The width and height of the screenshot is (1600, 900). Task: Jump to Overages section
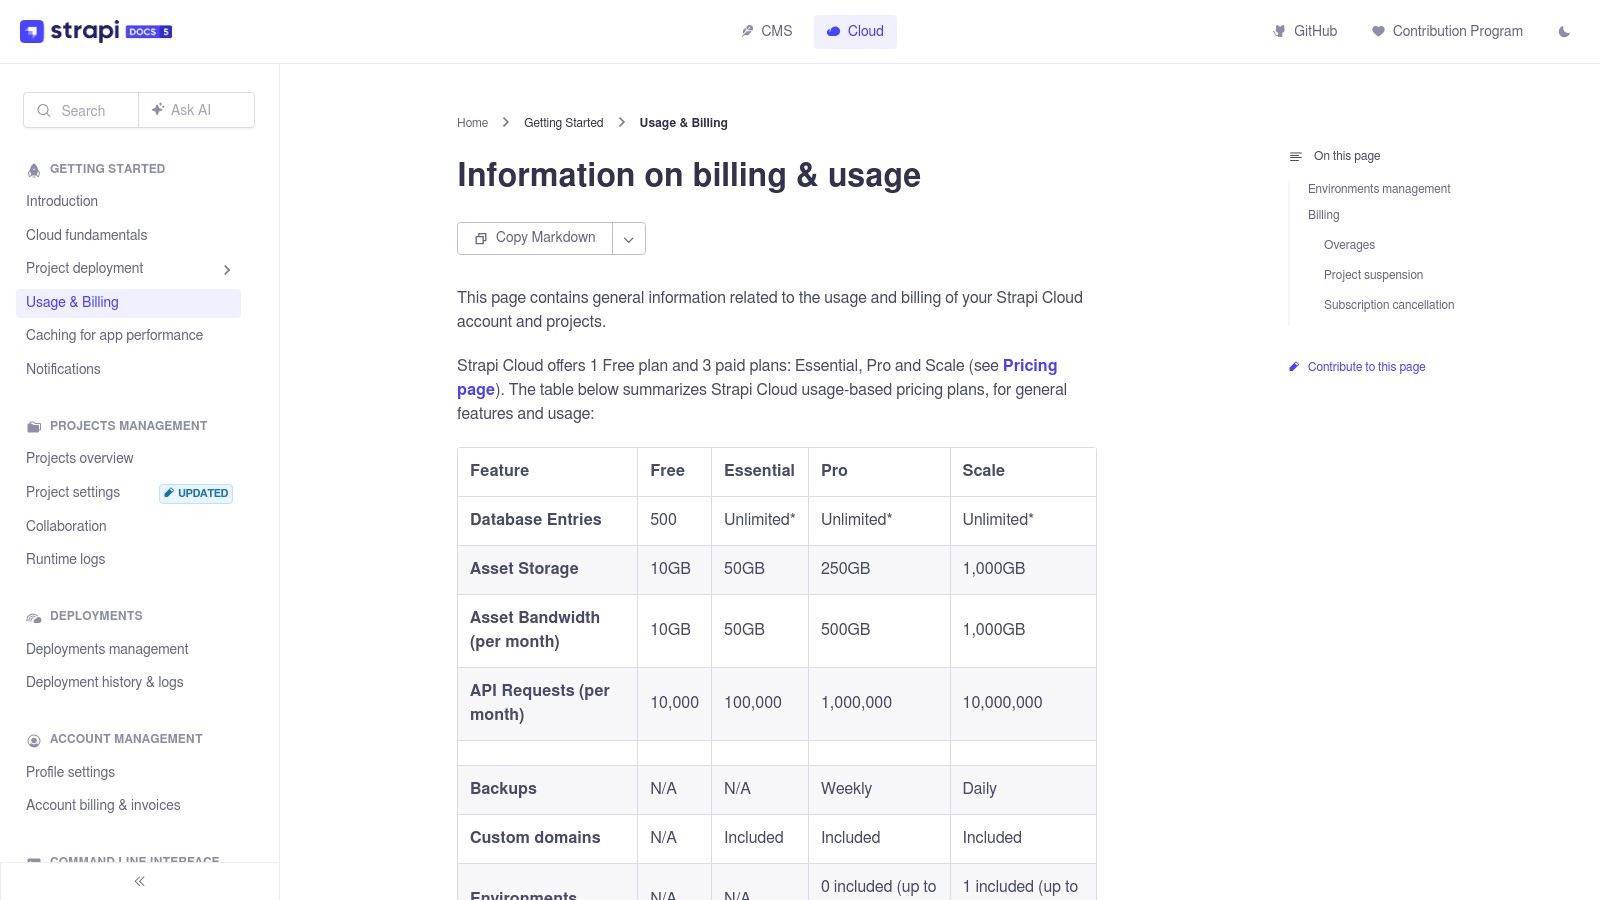coord(1349,245)
